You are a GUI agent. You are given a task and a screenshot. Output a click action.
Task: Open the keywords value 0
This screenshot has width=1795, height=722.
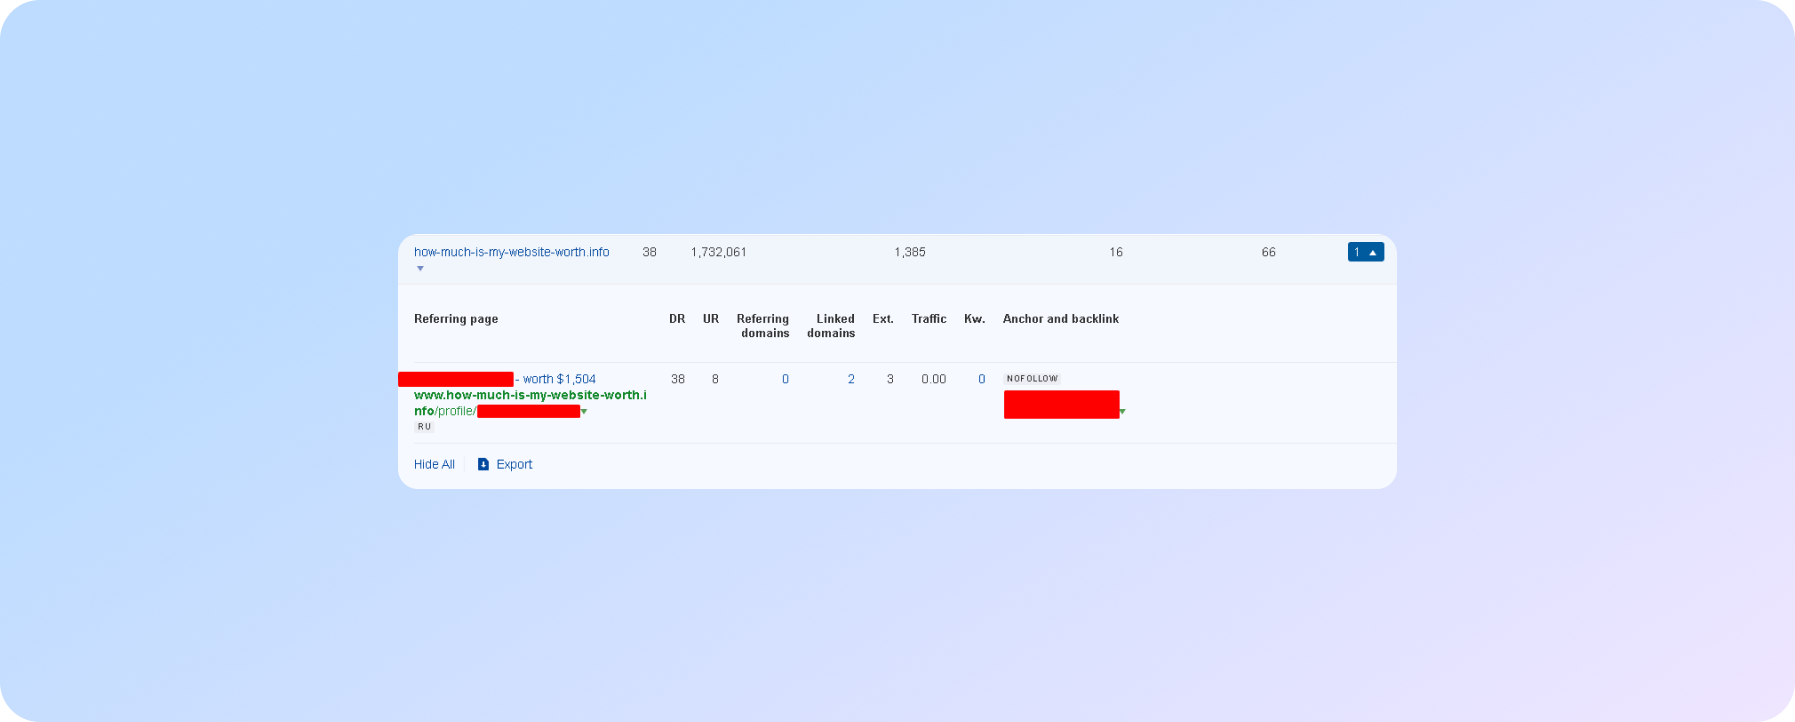pos(981,379)
